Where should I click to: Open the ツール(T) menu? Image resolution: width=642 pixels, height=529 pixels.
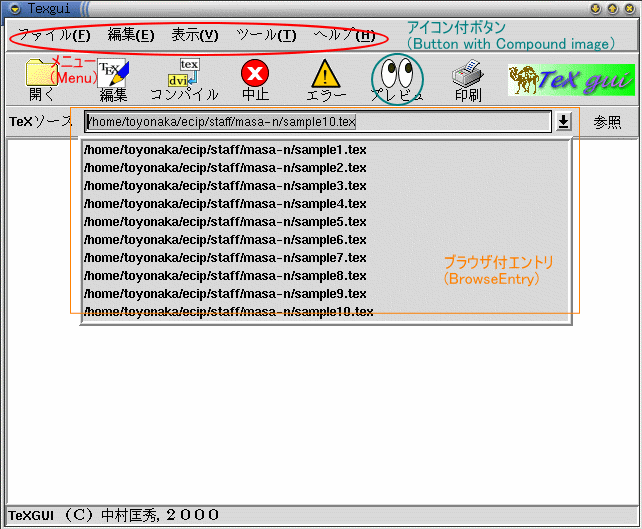[x=266, y=36]
